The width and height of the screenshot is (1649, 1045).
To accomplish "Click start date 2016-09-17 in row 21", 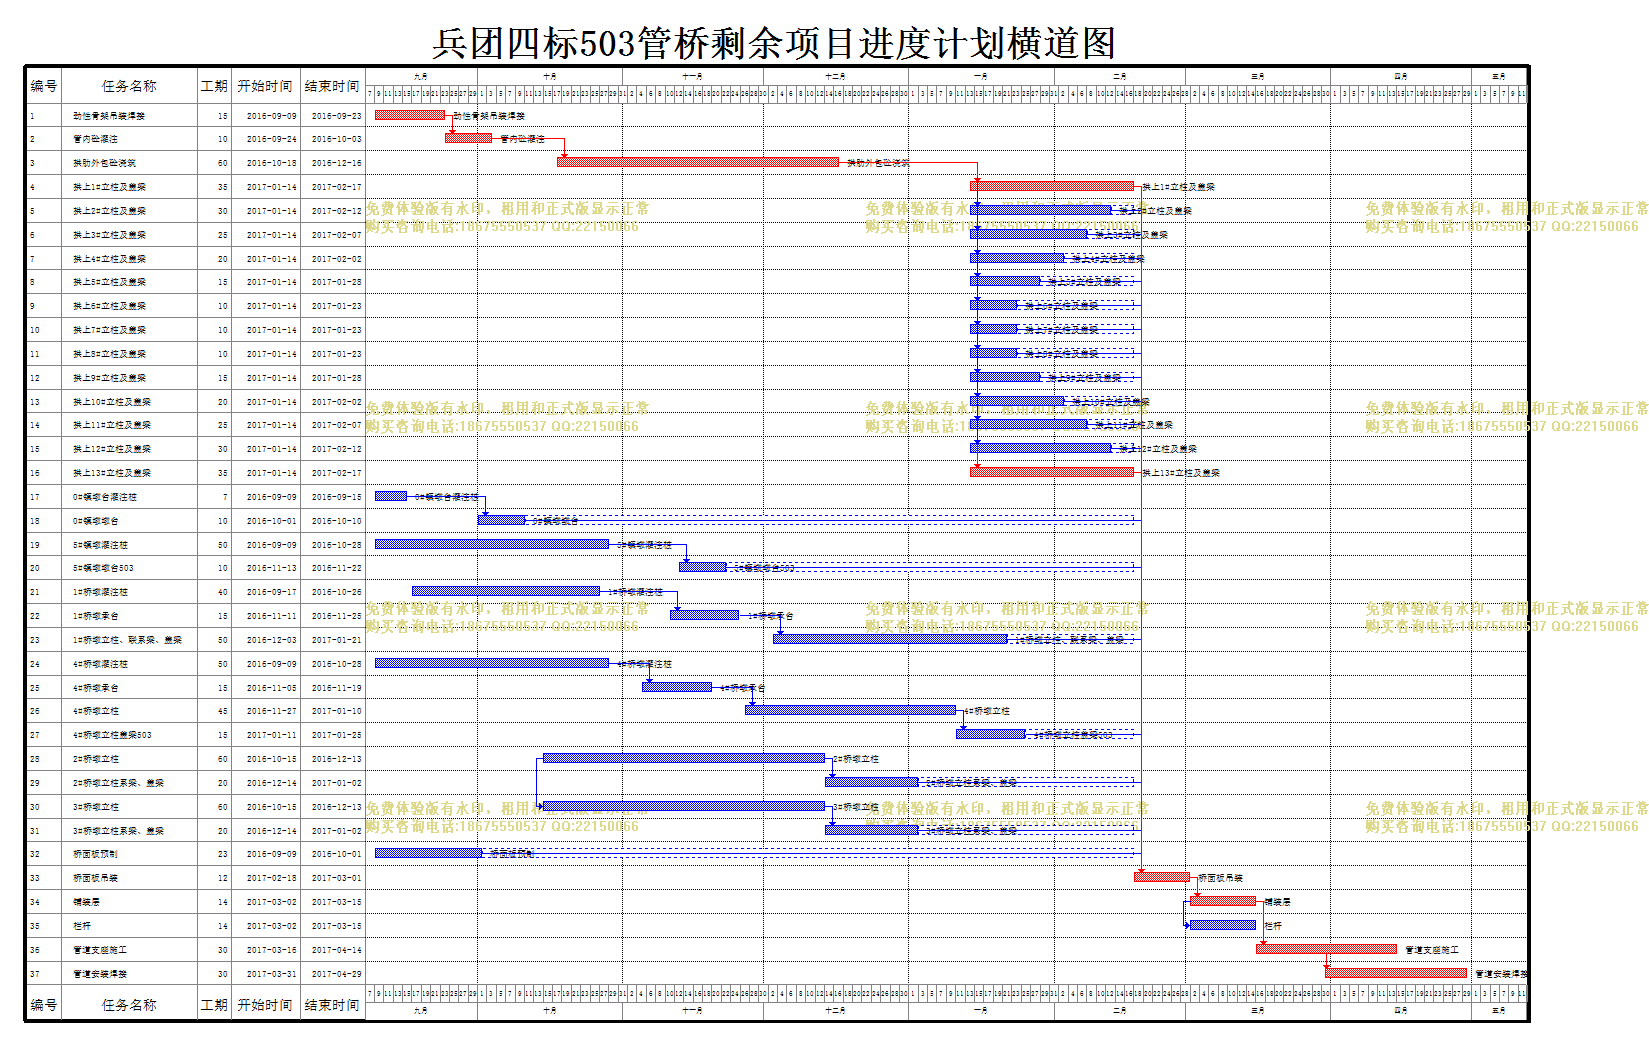I will (272, 592).
